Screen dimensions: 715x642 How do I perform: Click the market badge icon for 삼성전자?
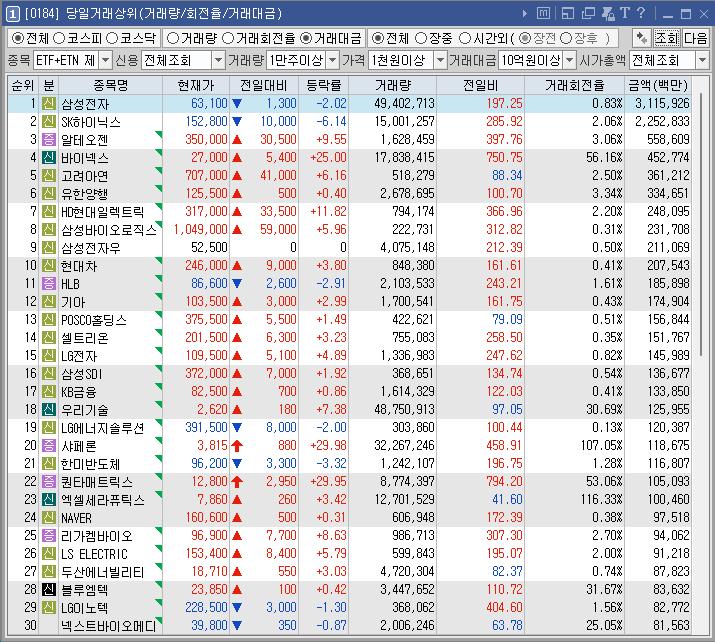[49, 104]
